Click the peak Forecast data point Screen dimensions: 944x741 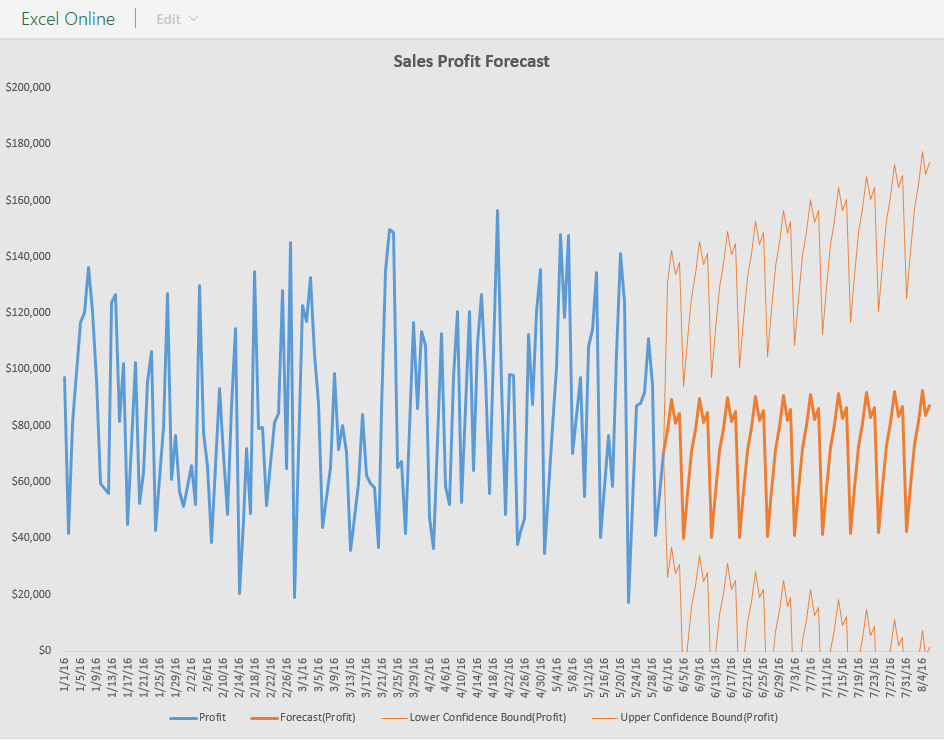coord(923,389)
